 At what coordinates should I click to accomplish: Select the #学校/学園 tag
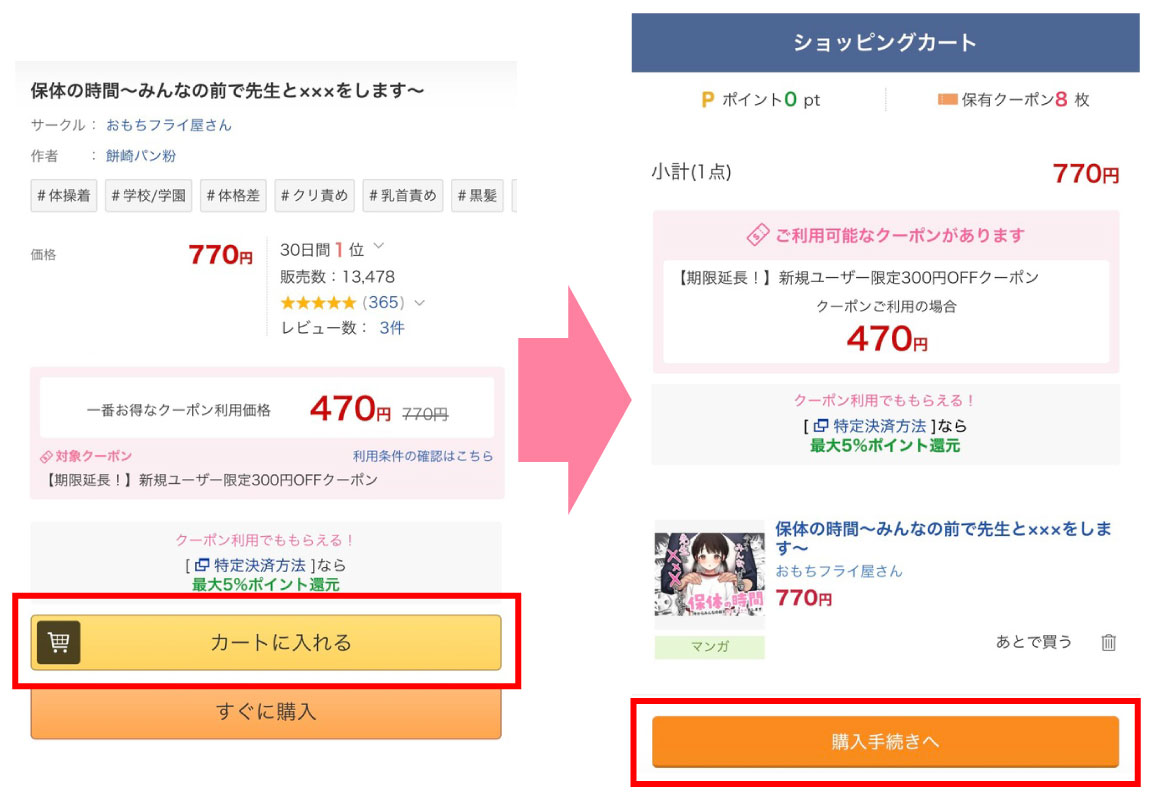coord(148,196)
